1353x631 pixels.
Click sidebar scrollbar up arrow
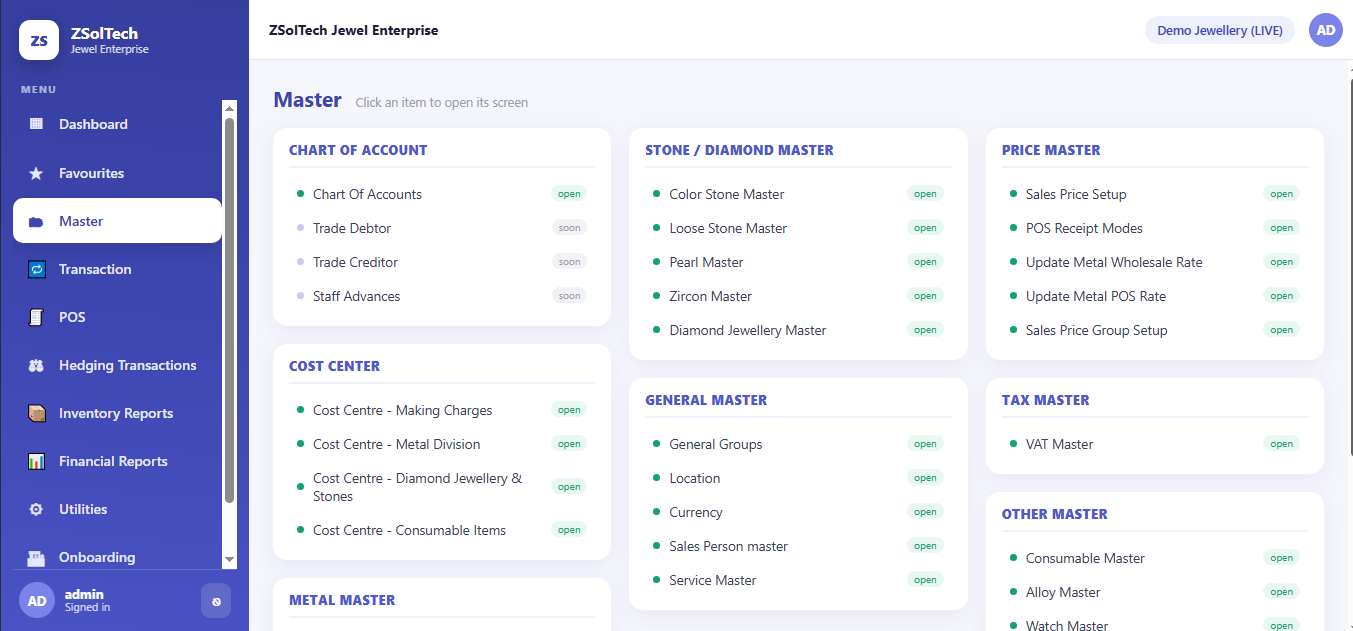(x=229, y=108)
